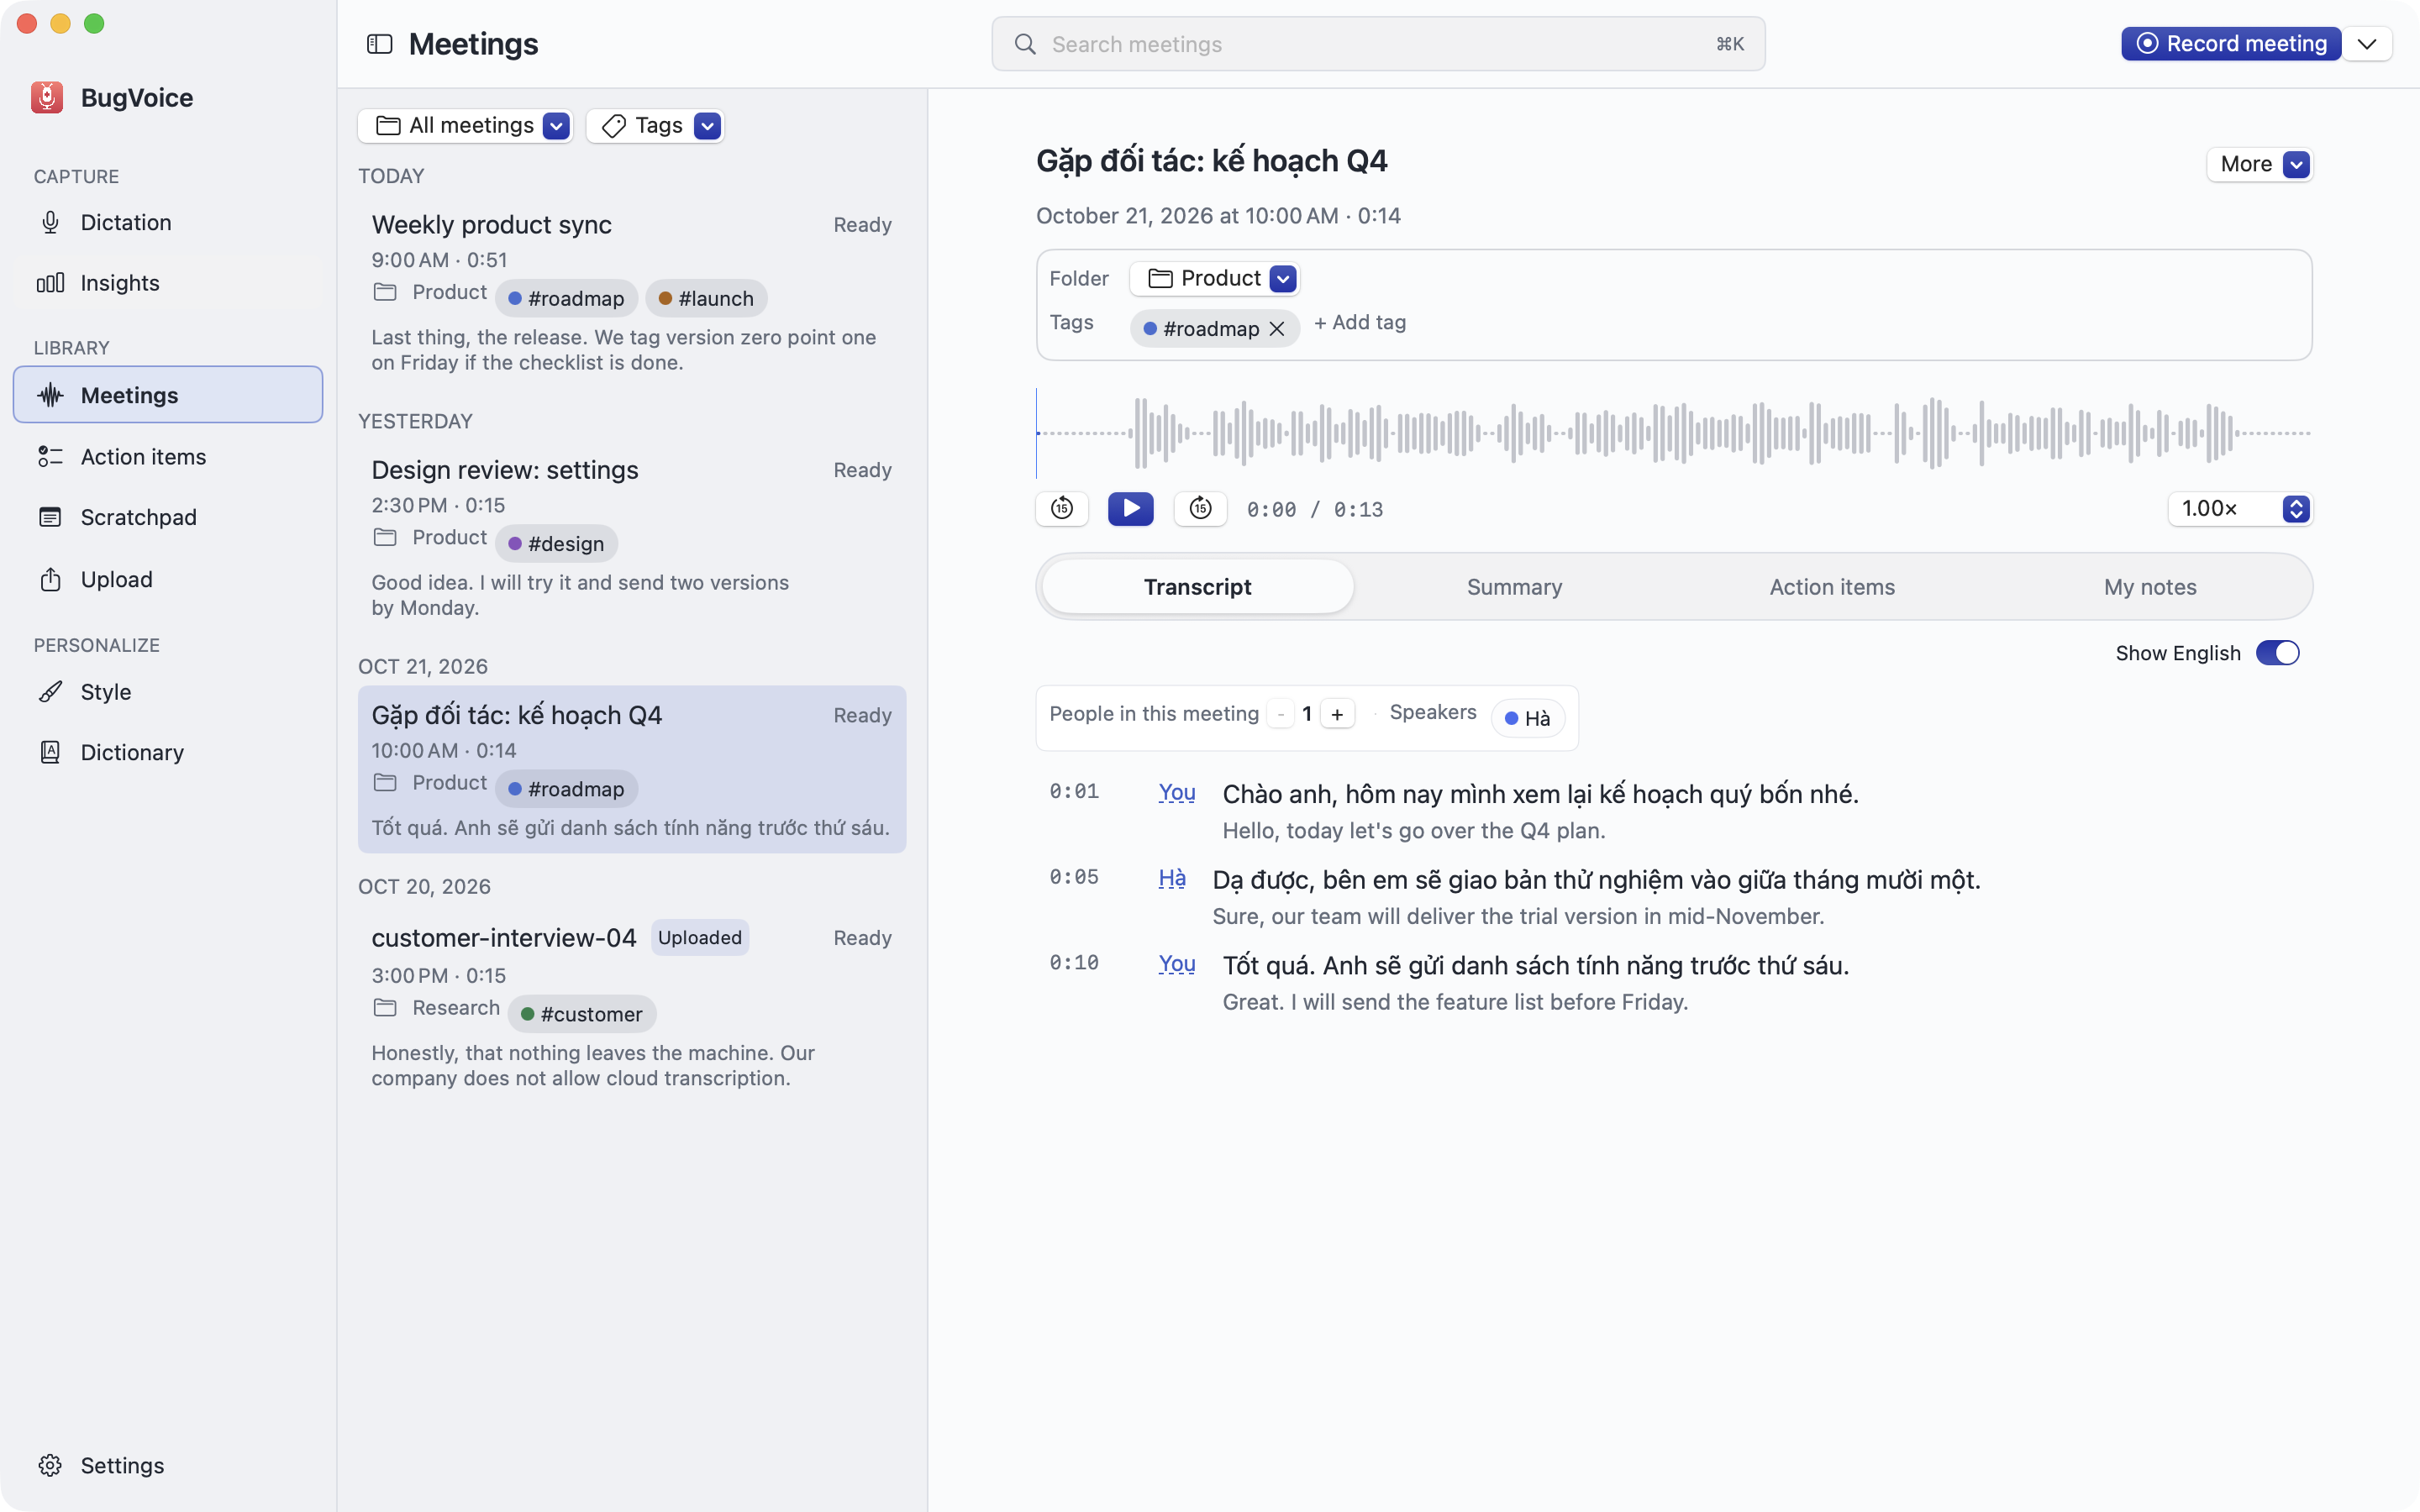Viewport: 2420px width, 1512px height.
Task: Open the Upload page
Action: (168, 579)
